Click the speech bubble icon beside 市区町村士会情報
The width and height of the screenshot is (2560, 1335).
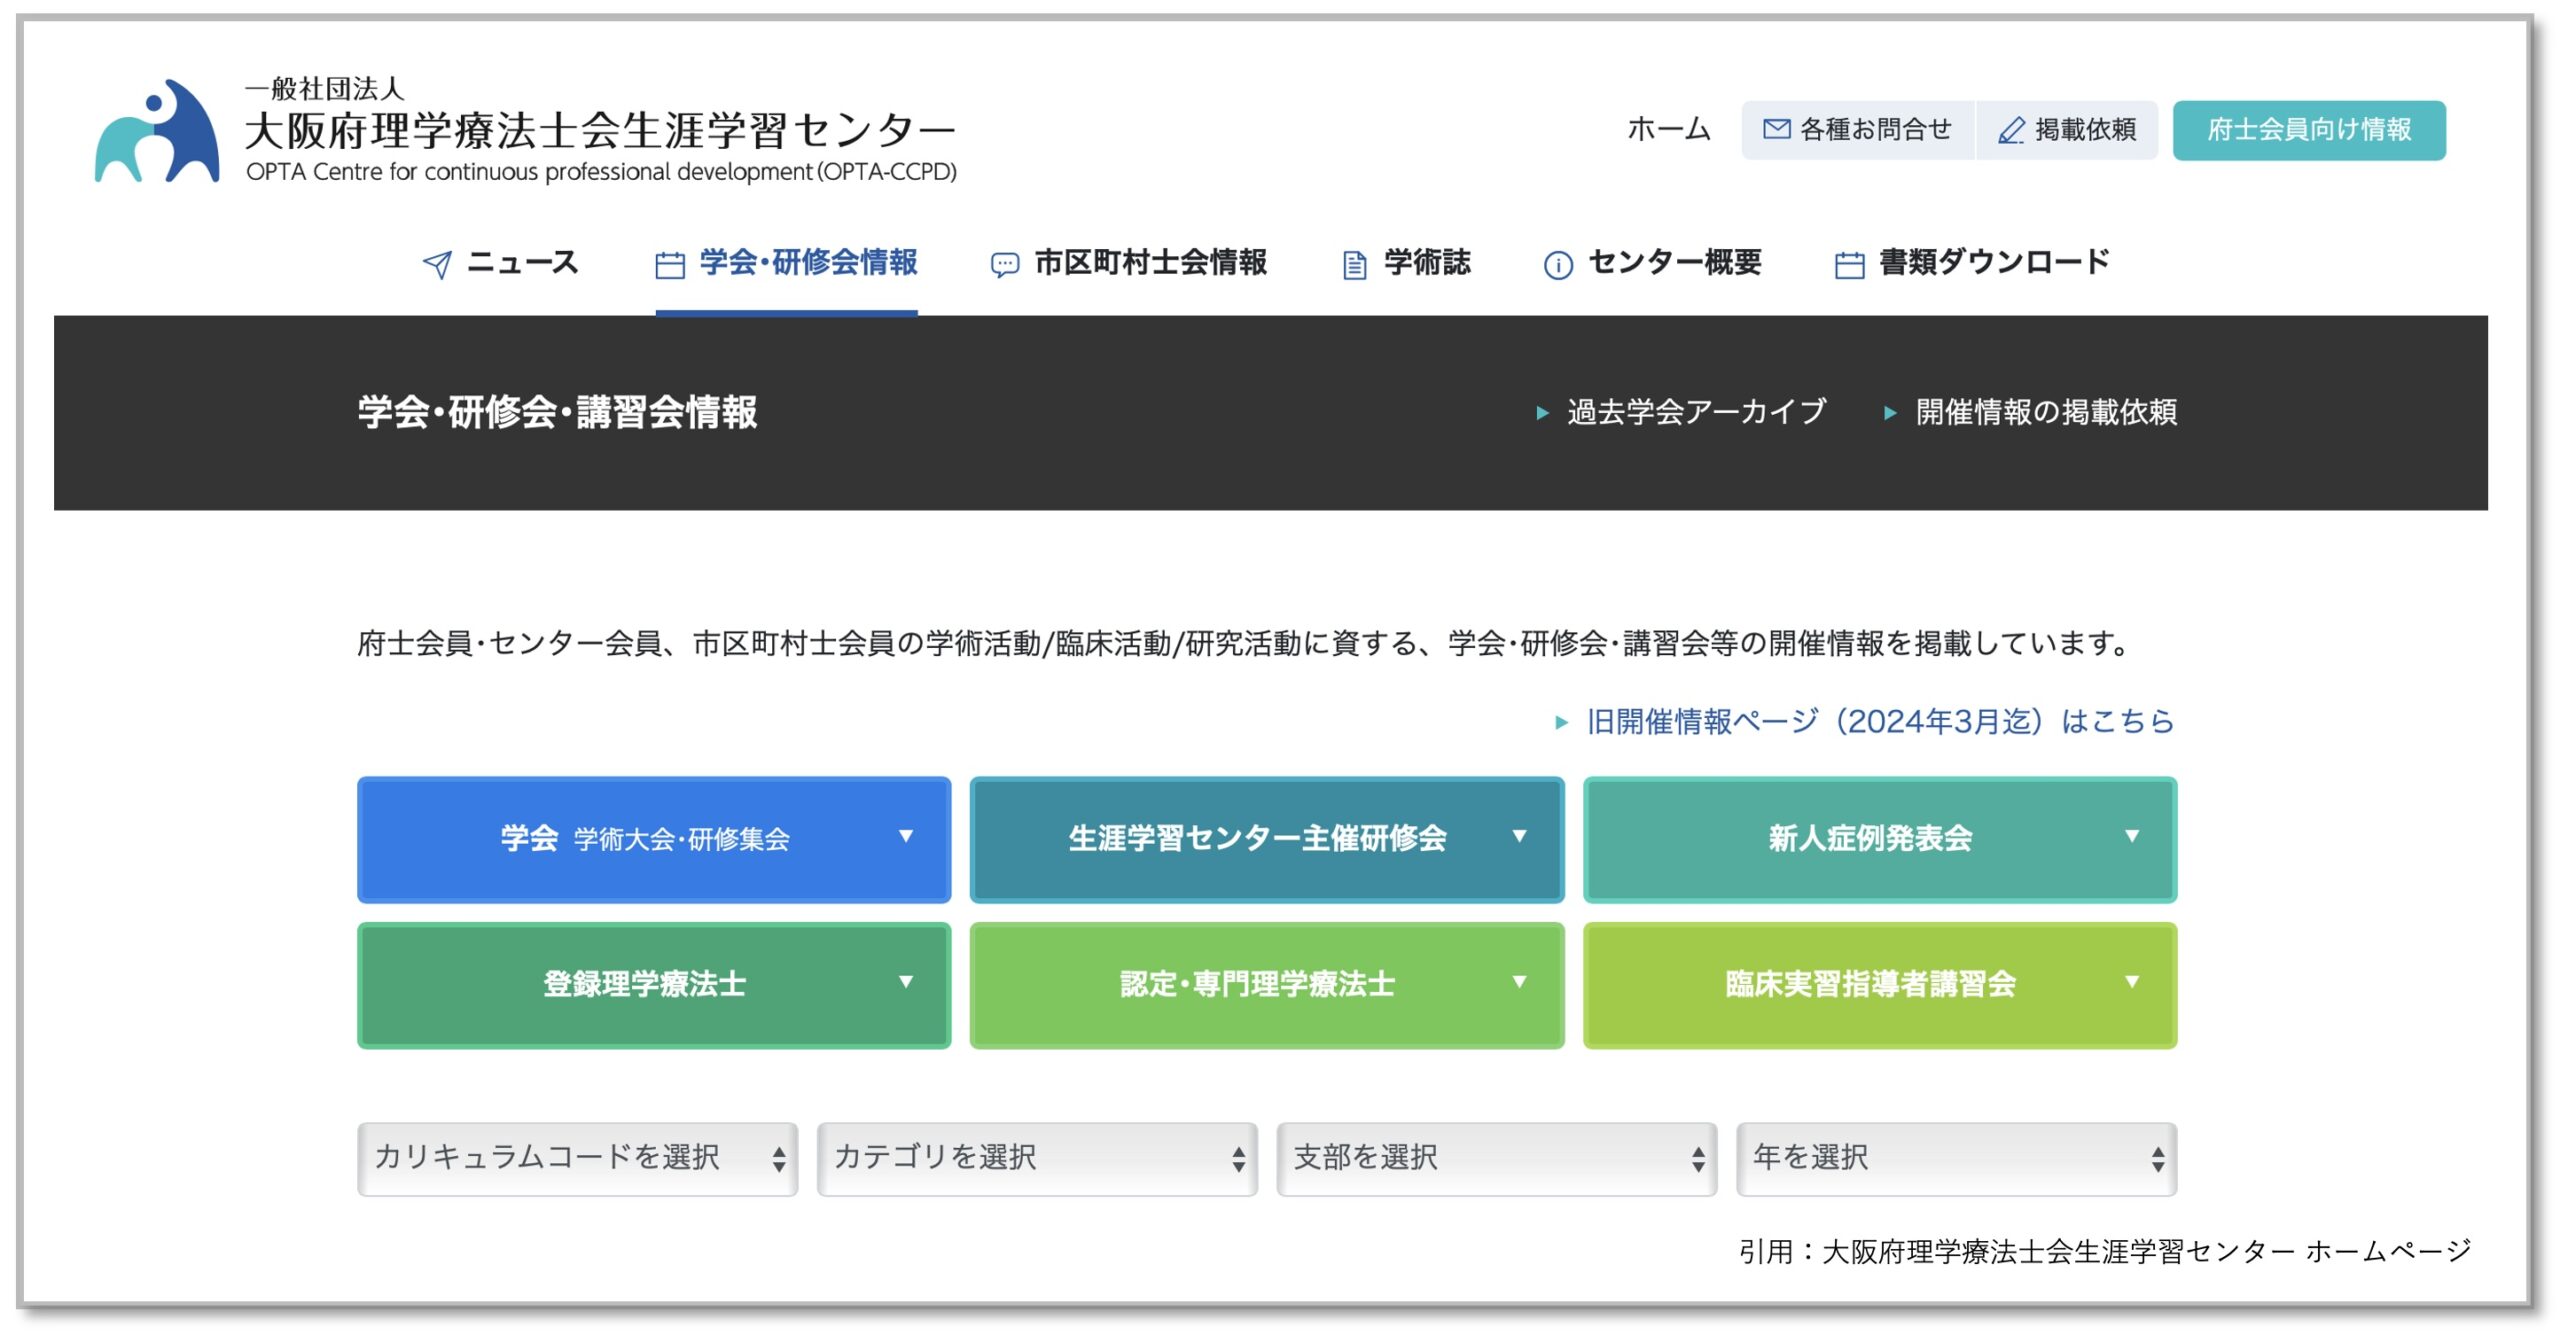pyautogui.click(x=1004, y=265)
